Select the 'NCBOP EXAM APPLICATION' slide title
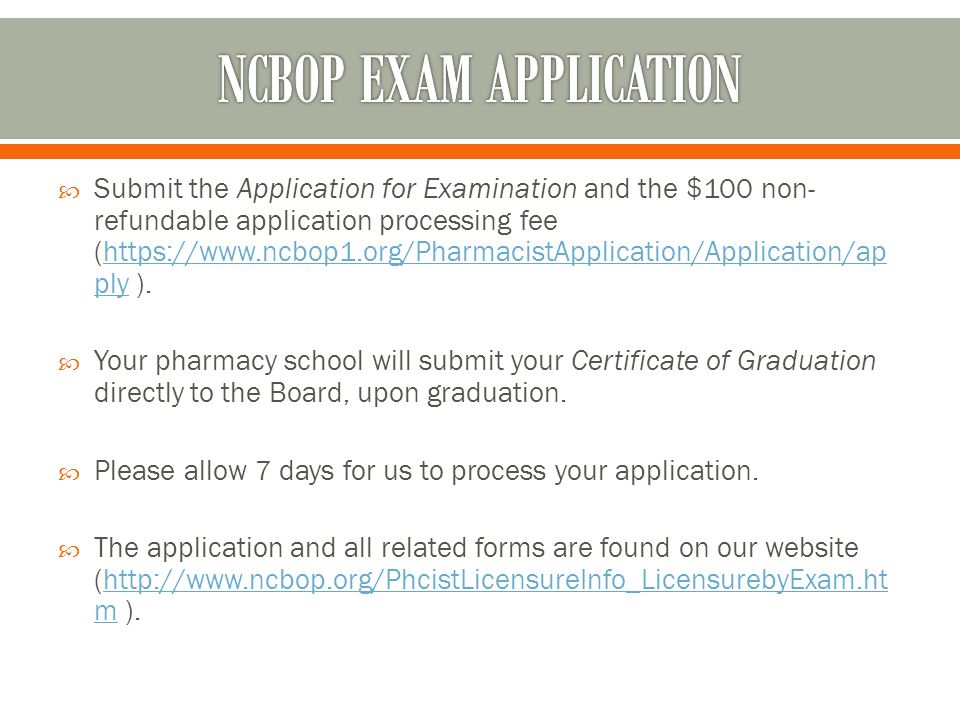 pyautogui.click(x=480, y=78)
